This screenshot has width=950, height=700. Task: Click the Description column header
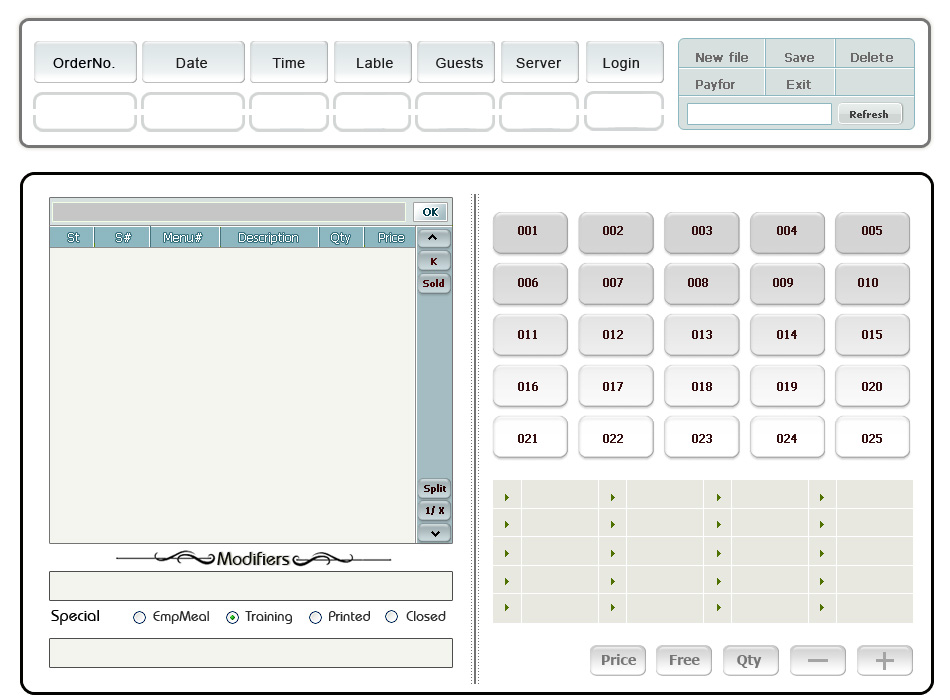268,238
